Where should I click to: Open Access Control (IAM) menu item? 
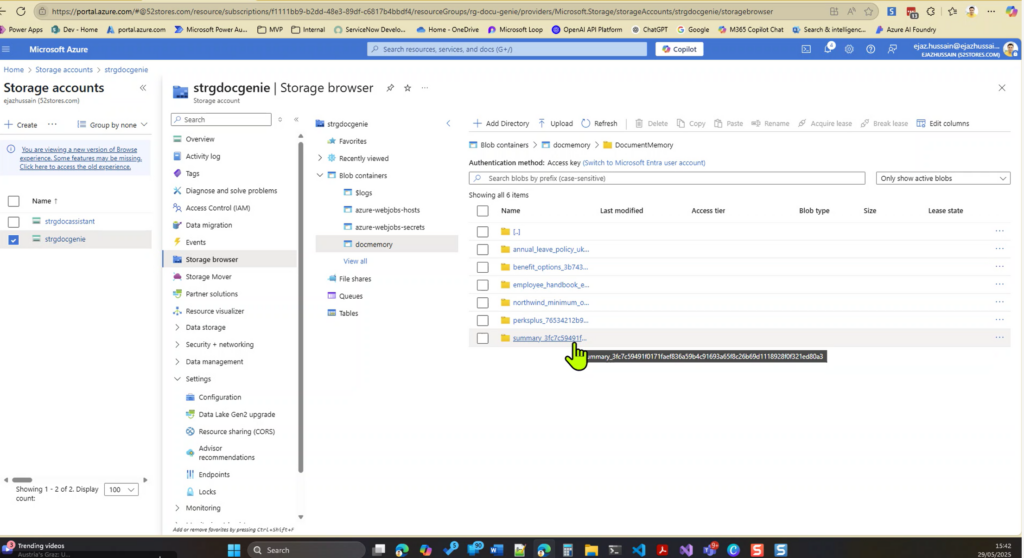click(x=217, y=208)
